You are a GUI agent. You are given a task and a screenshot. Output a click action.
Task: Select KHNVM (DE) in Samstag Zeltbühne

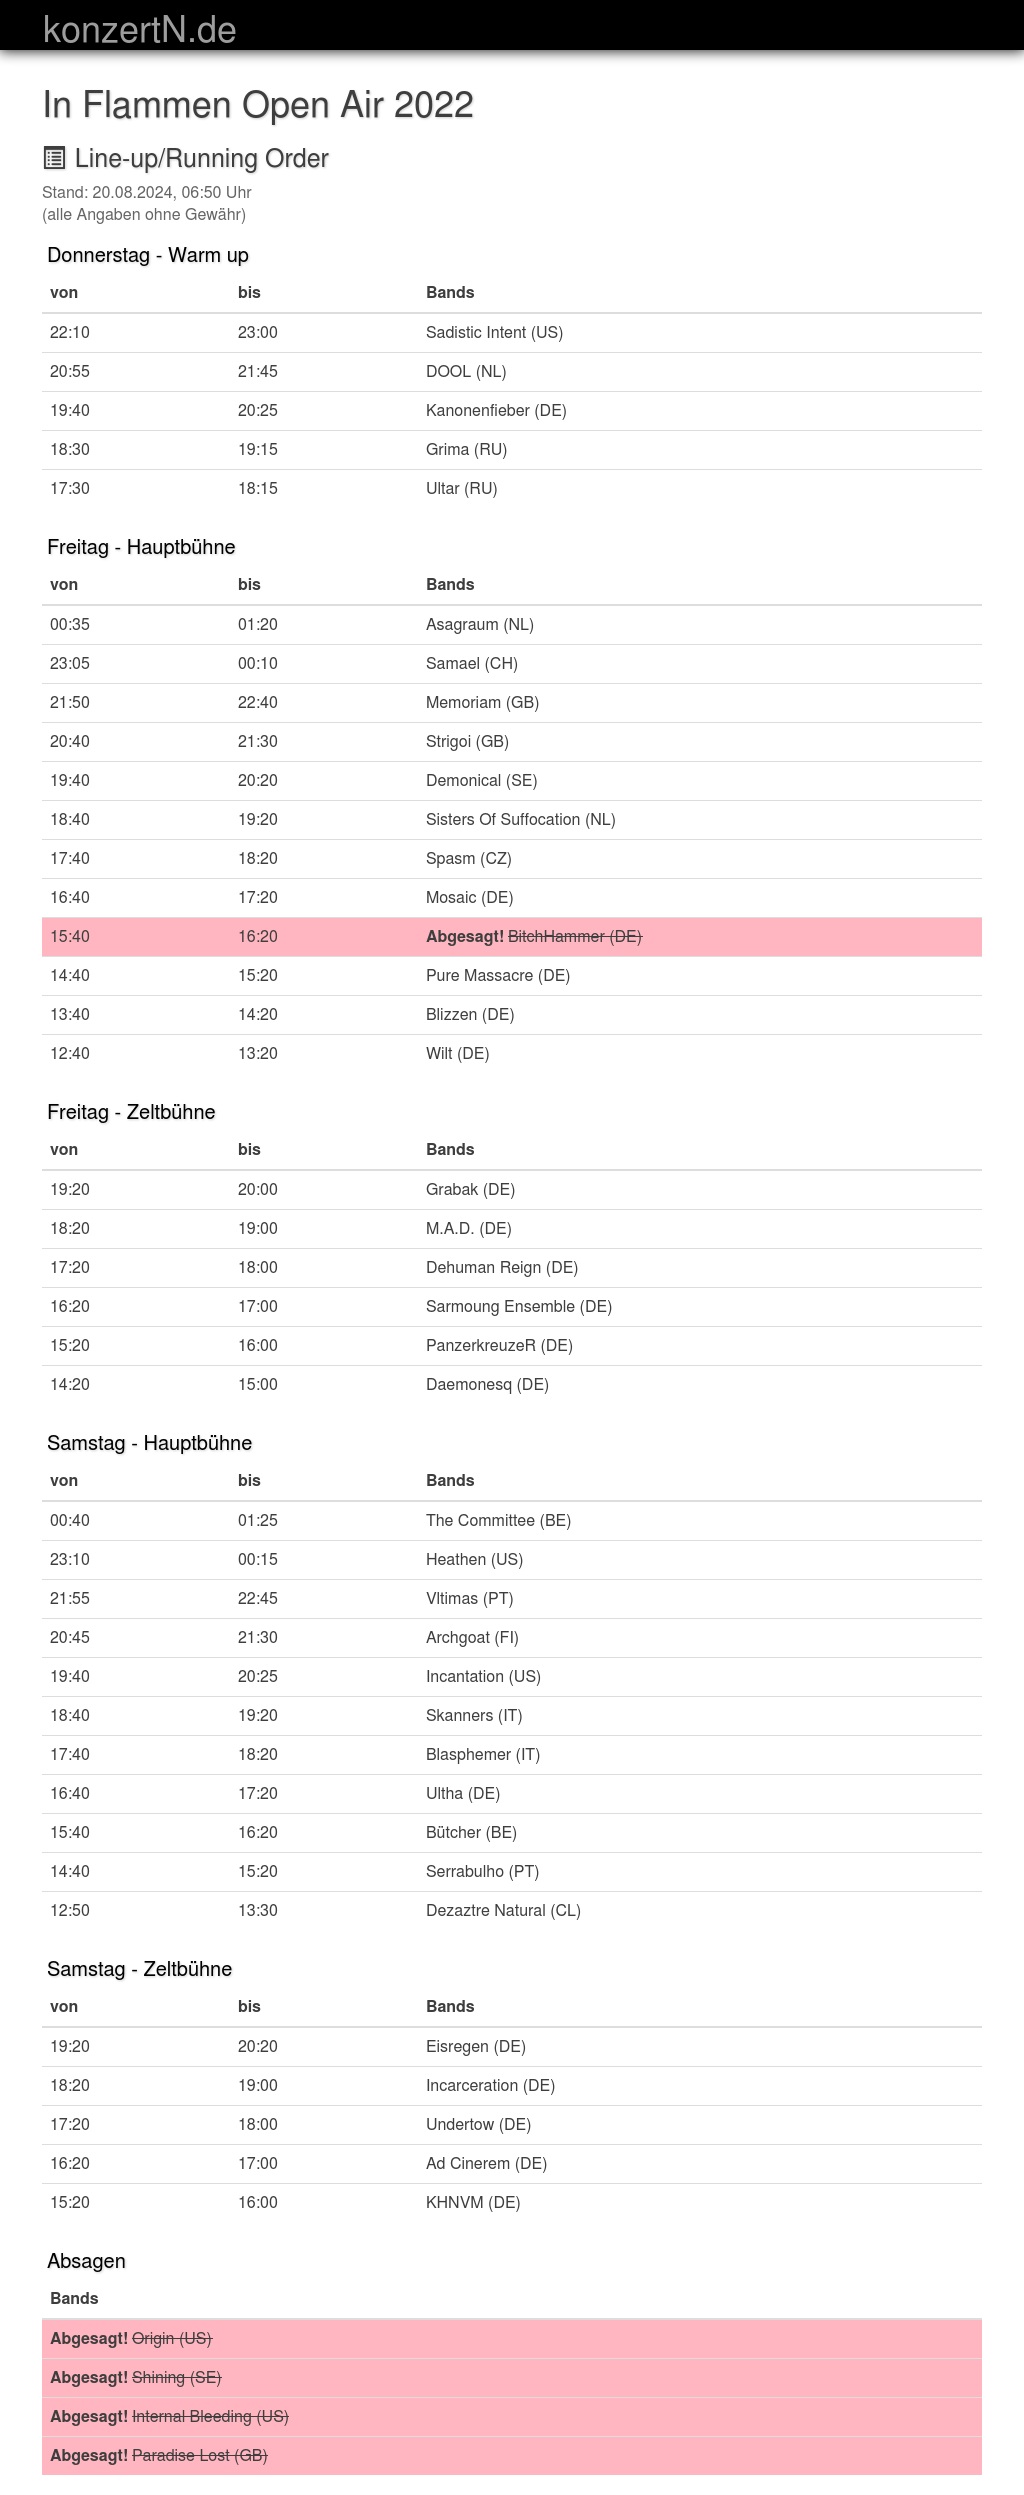[473, 2203]
